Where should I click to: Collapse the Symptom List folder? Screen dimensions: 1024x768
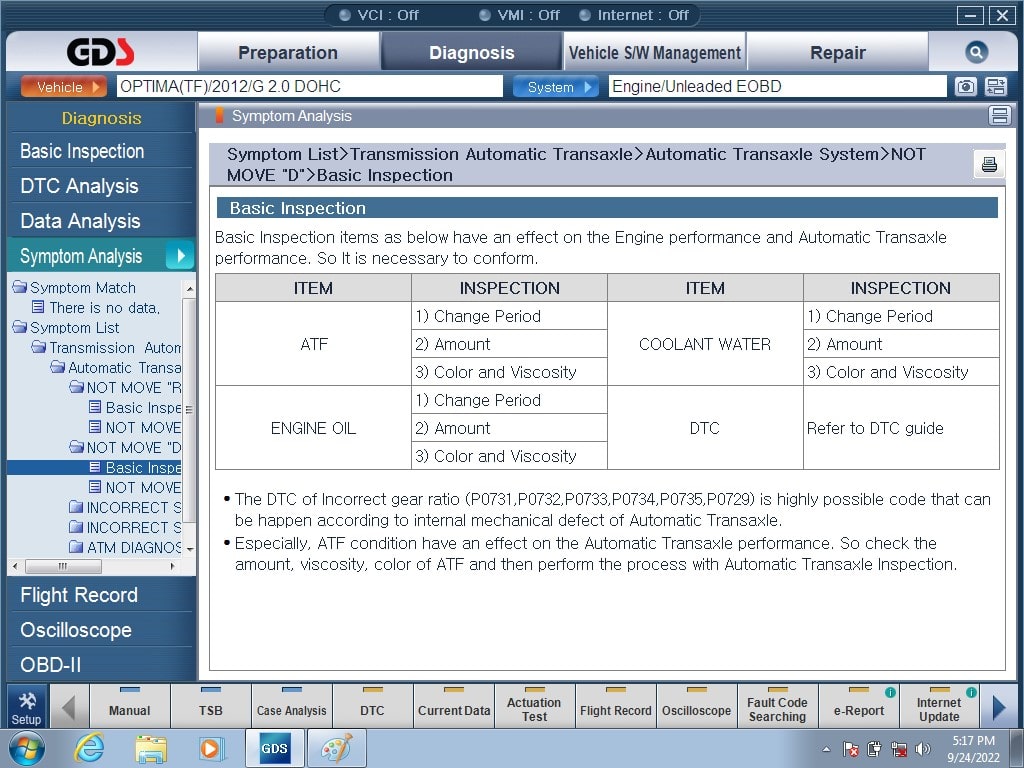click(x=20, y=327)
